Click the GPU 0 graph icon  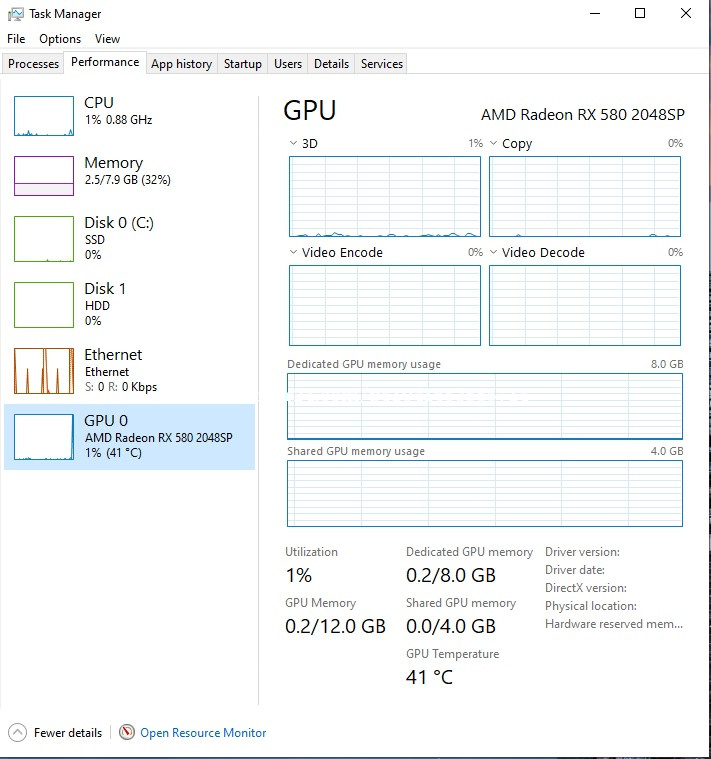(44, 437)
